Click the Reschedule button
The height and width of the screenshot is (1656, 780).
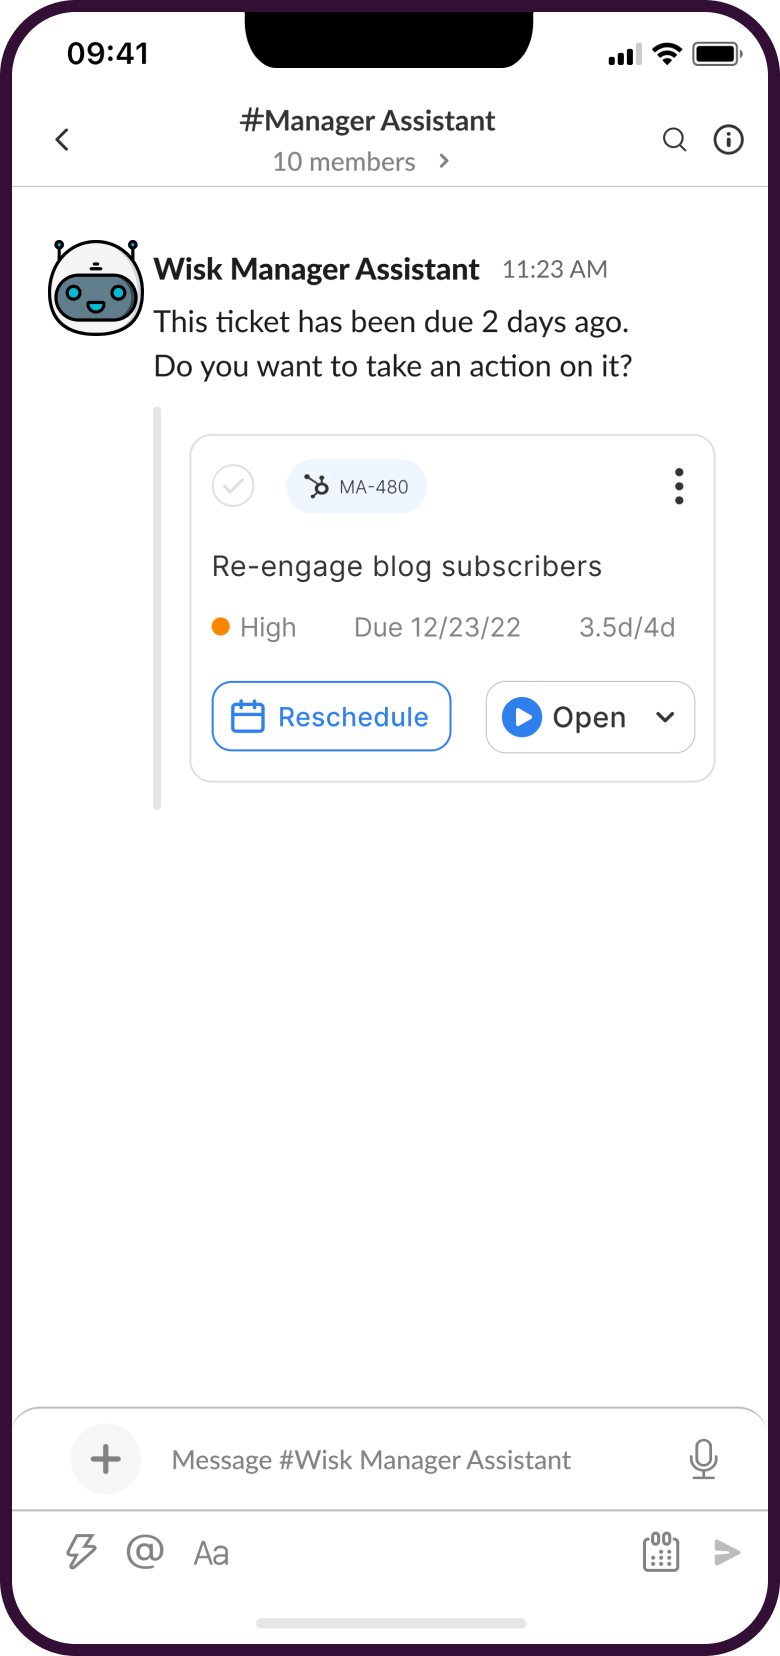click(x=331, y=717)
